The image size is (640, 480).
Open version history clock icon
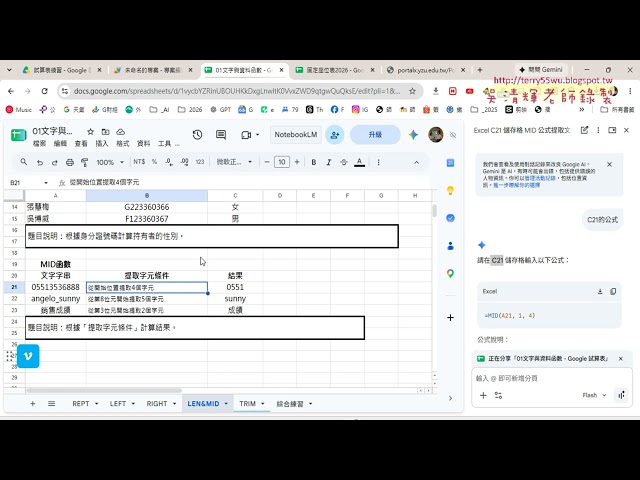click(x=197, y=135)
